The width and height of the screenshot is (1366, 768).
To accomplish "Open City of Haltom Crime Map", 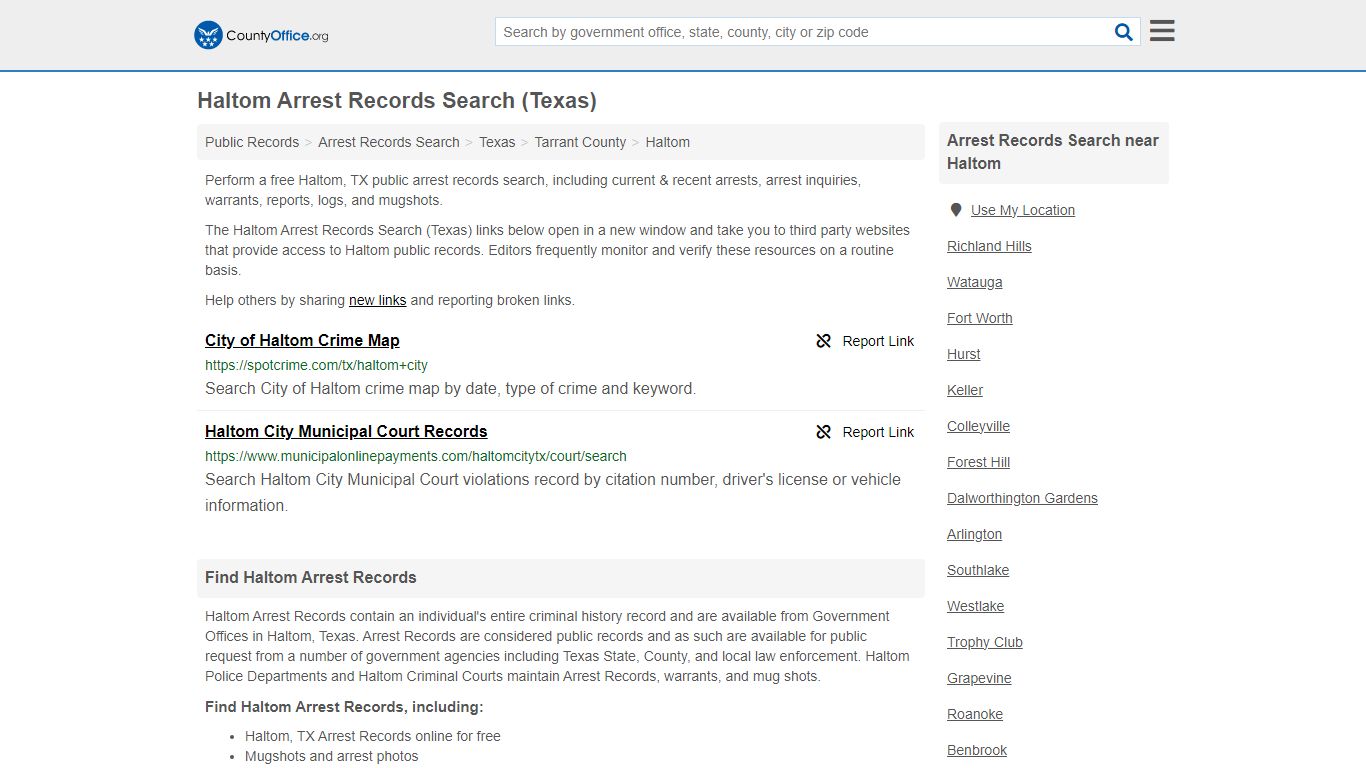I will pos(302,340).
